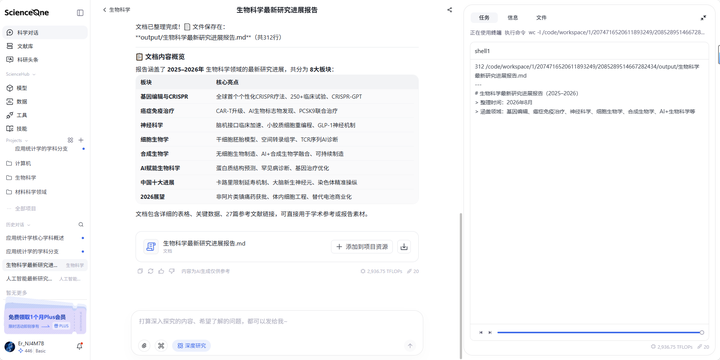
Task: Open the 生物科学最新研究进展报告.md file card
Action: (277, 247)
